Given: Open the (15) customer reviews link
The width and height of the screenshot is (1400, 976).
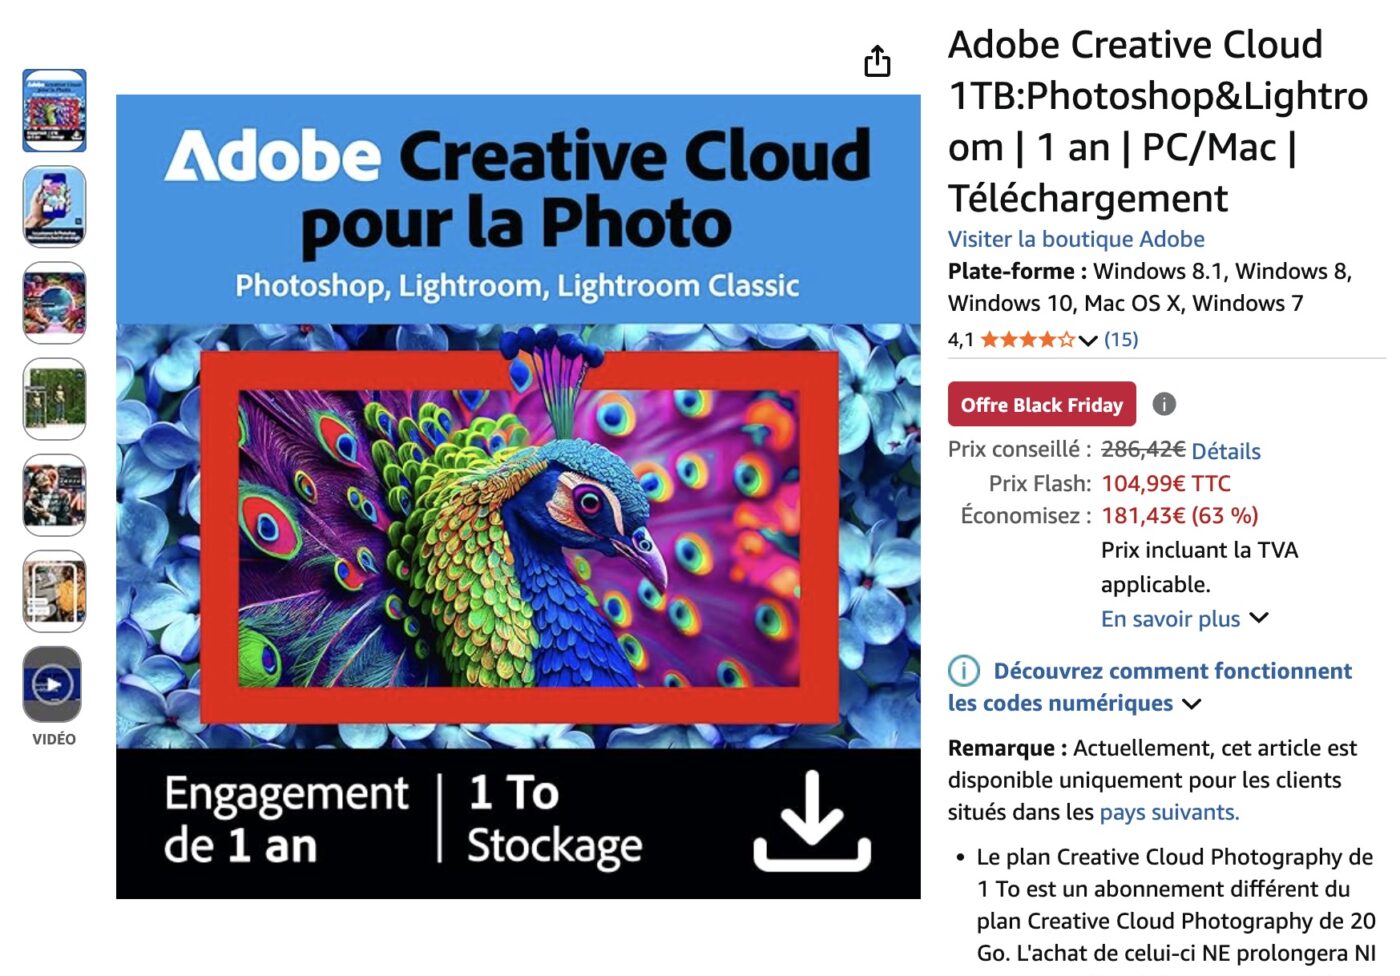Looking at the screenshot, I should (x=1121, y=340).
